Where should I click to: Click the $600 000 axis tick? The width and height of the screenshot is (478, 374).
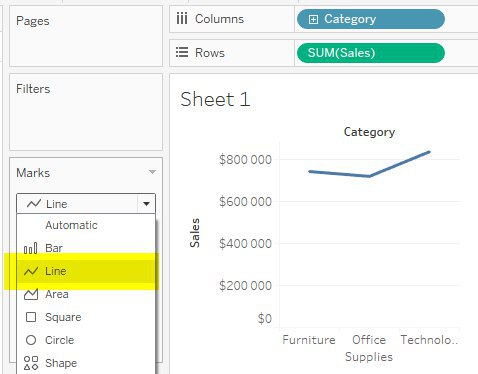[x=245, y=202]
